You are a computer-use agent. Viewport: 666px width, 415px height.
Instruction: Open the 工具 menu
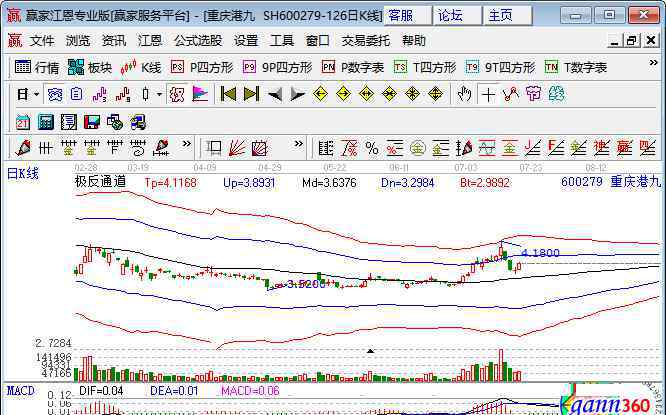282,41
